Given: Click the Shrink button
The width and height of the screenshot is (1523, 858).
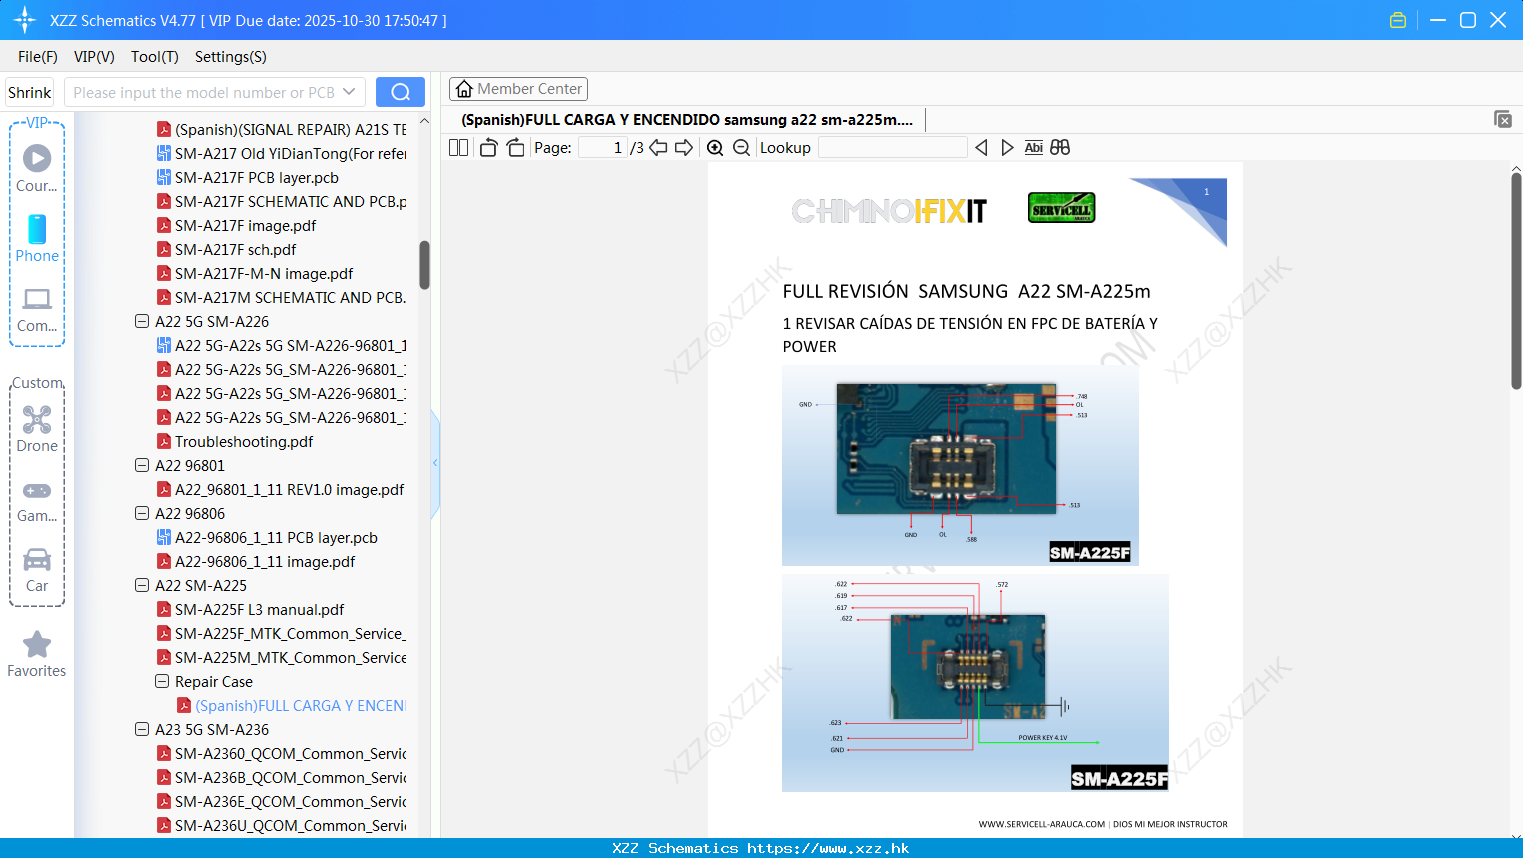Looking at the screenshot, I should pyautogui.click(x=30, y=92).
